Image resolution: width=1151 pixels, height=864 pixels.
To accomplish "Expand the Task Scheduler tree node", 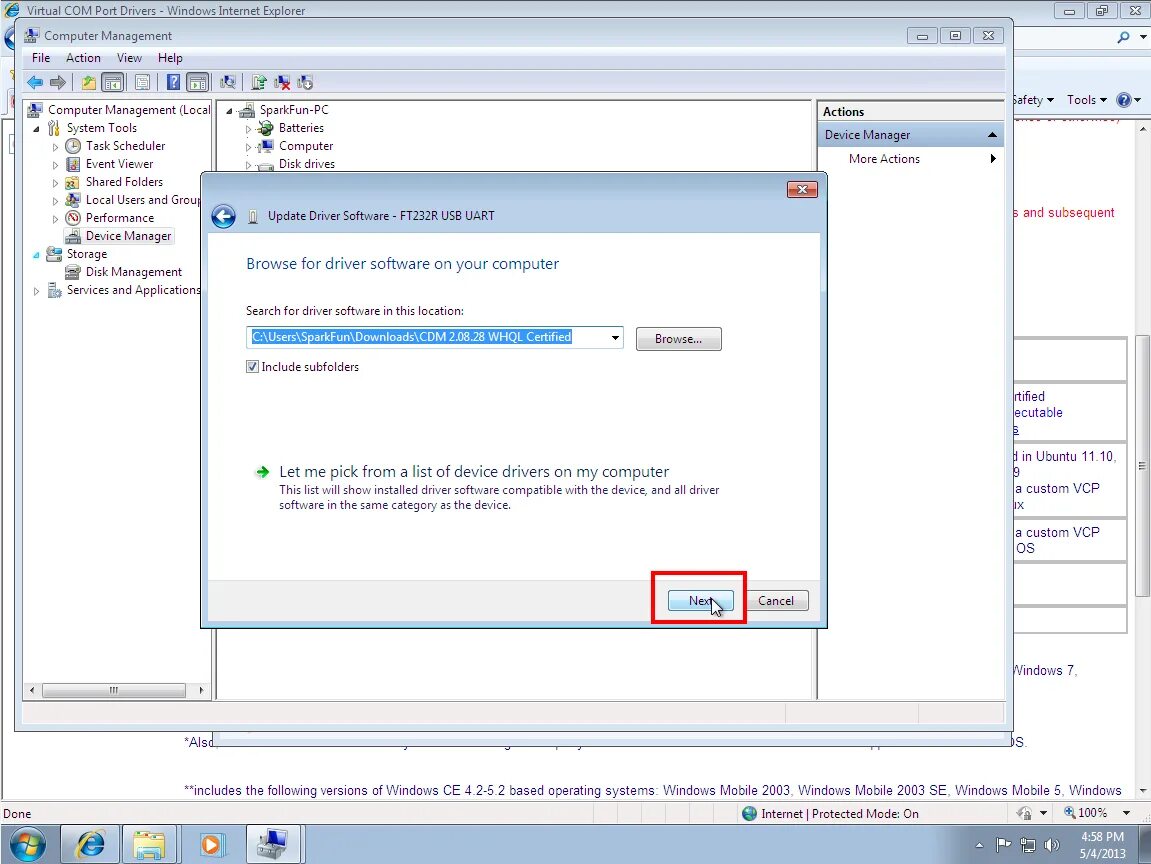I will [x=55, y=147].
